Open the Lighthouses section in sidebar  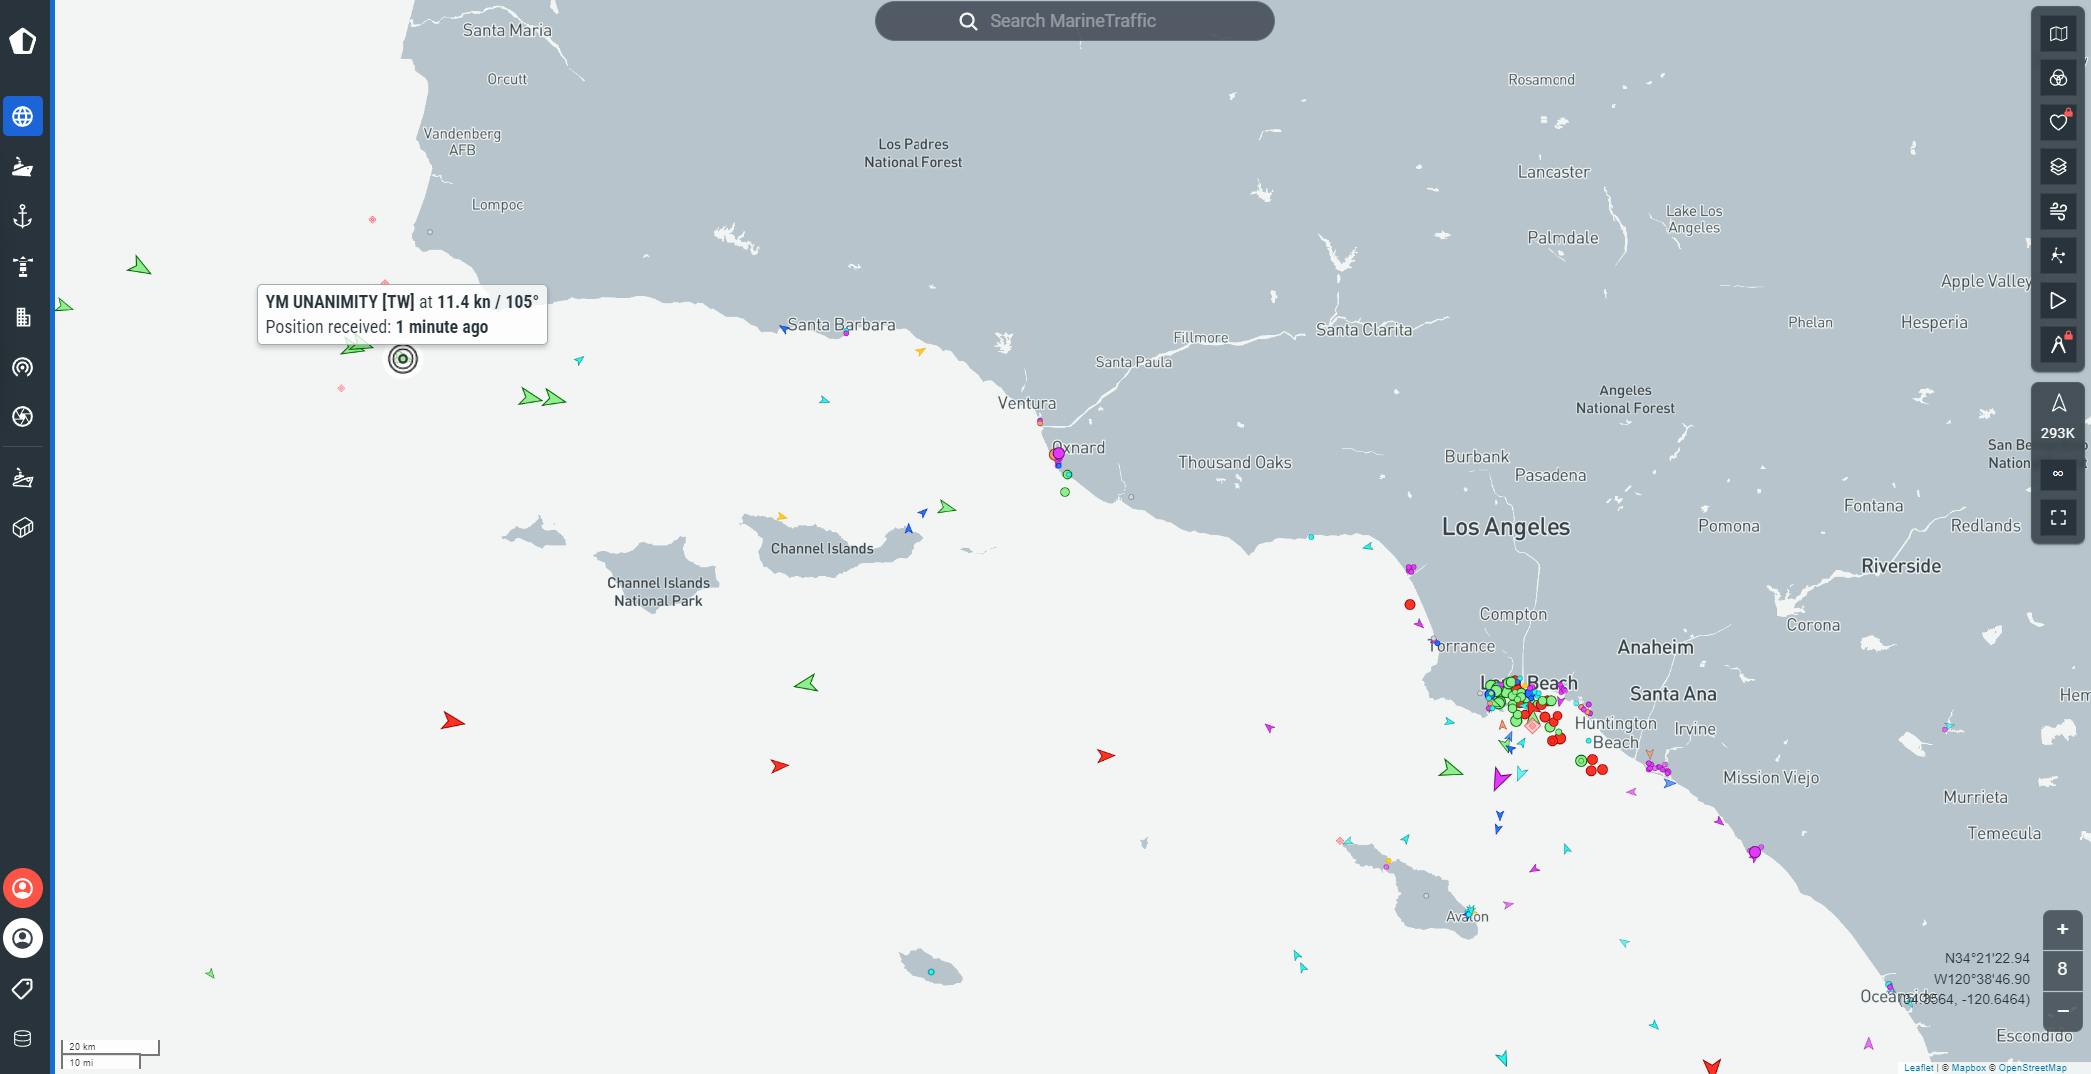22,267
